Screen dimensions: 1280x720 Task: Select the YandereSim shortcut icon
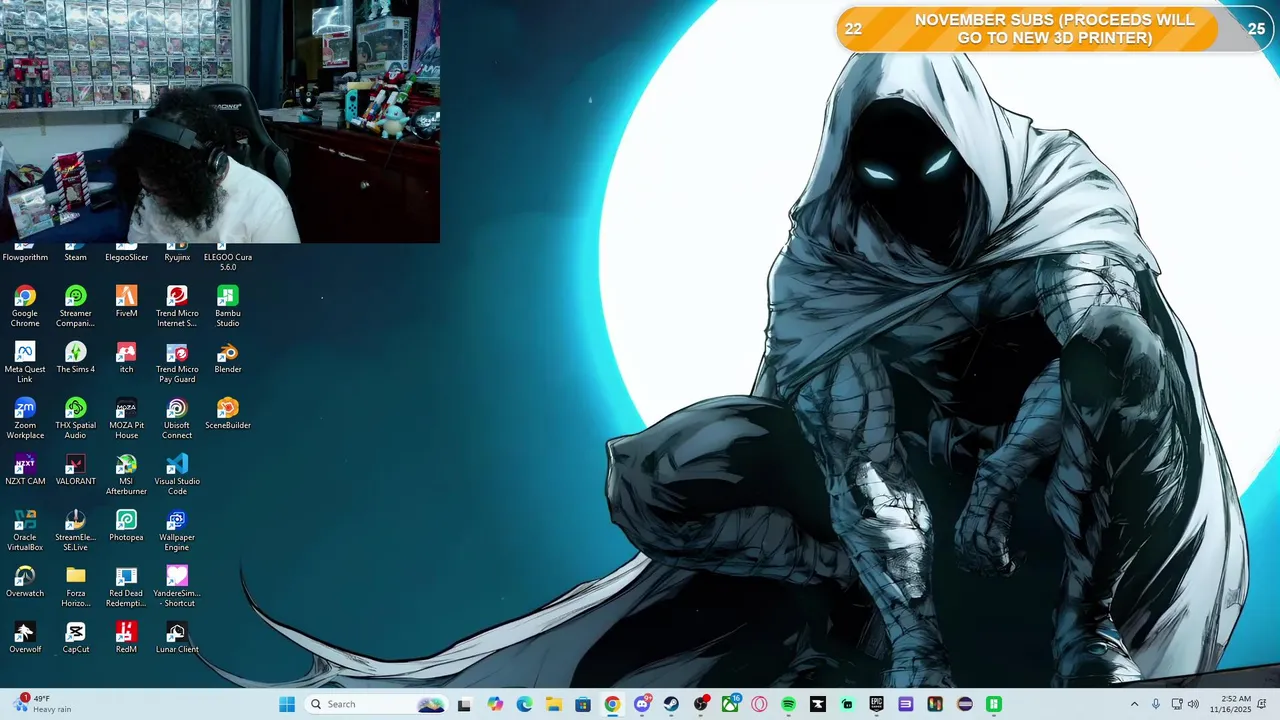click(x=177, y=586)
